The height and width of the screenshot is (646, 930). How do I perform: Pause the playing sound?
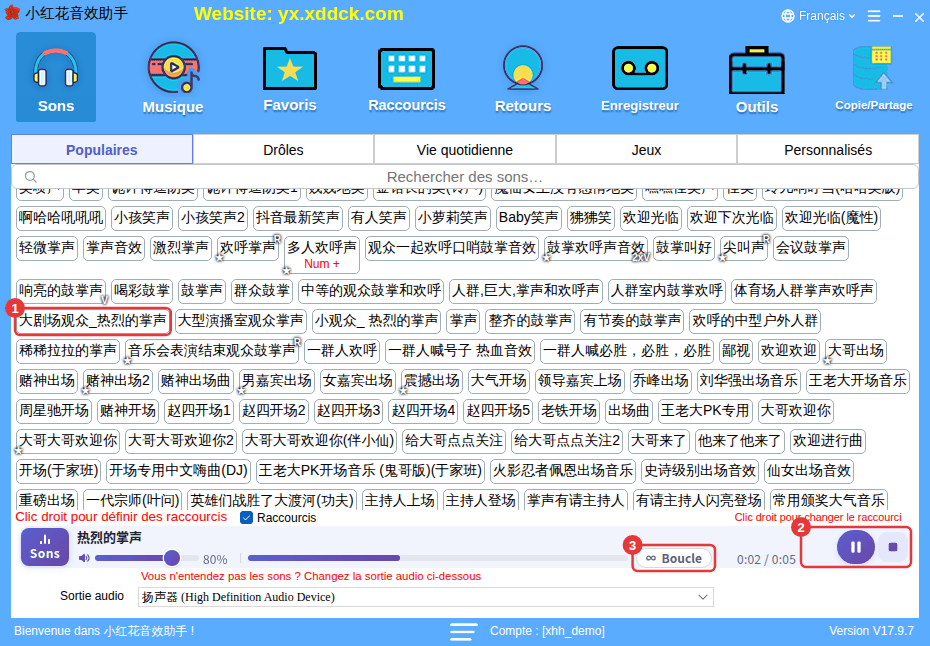click(855, 547)
